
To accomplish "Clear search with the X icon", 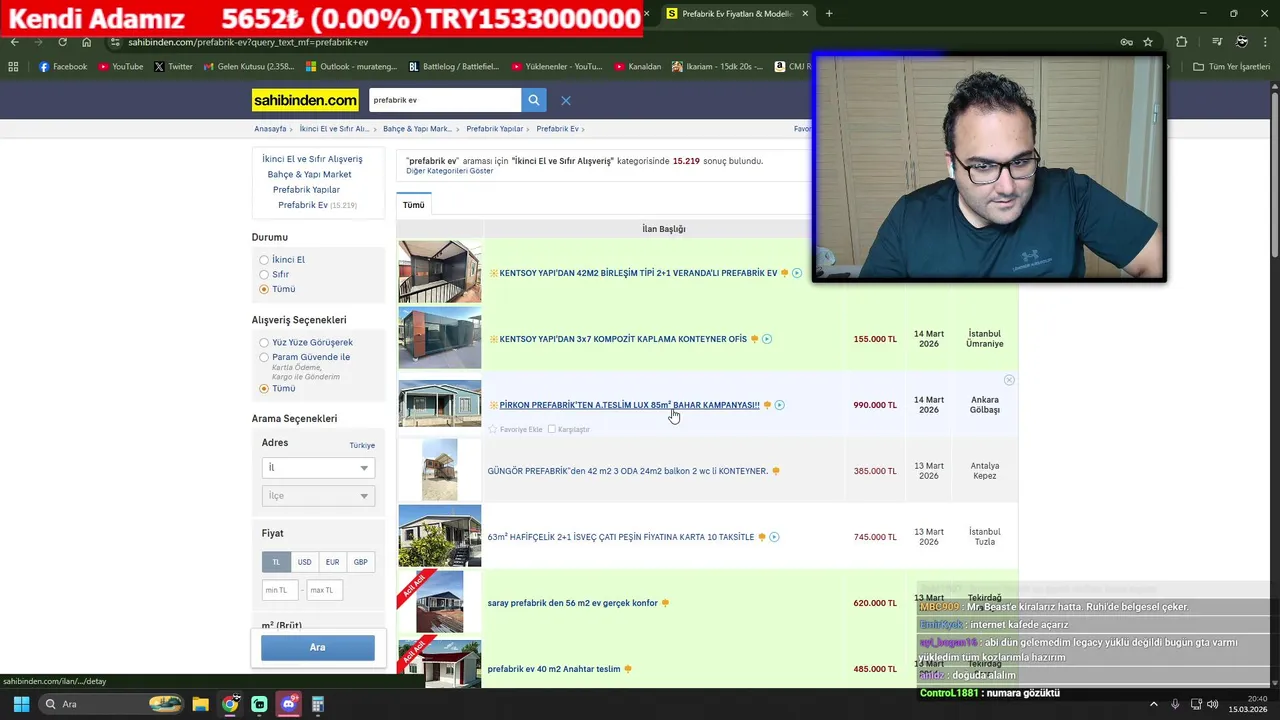I will [x=566, y=100].
